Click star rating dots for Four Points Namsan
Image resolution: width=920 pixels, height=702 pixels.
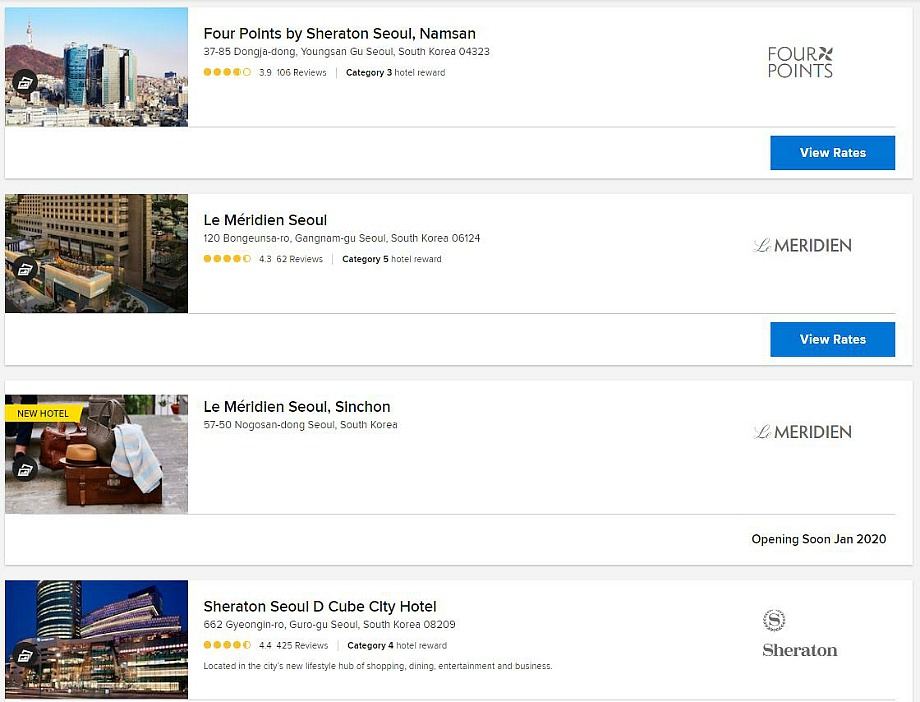point(228,72)
